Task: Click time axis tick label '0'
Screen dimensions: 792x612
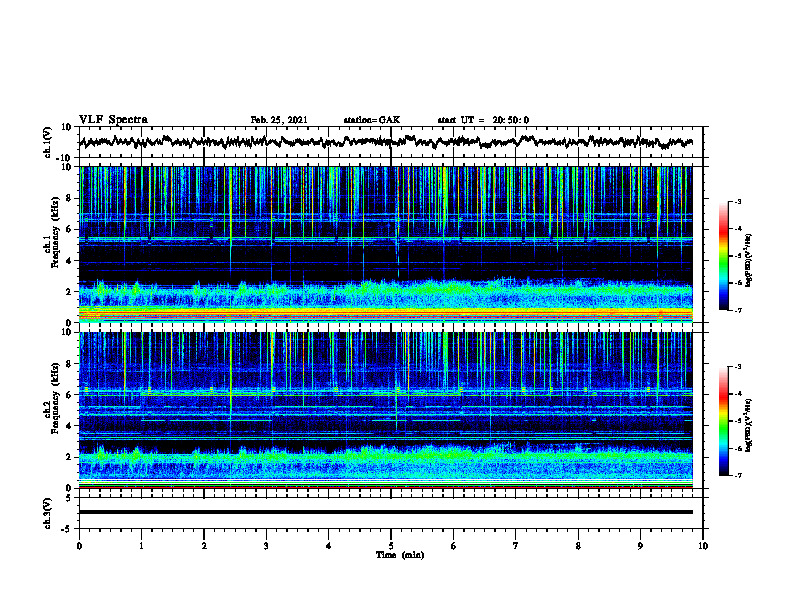Action: 79,546
